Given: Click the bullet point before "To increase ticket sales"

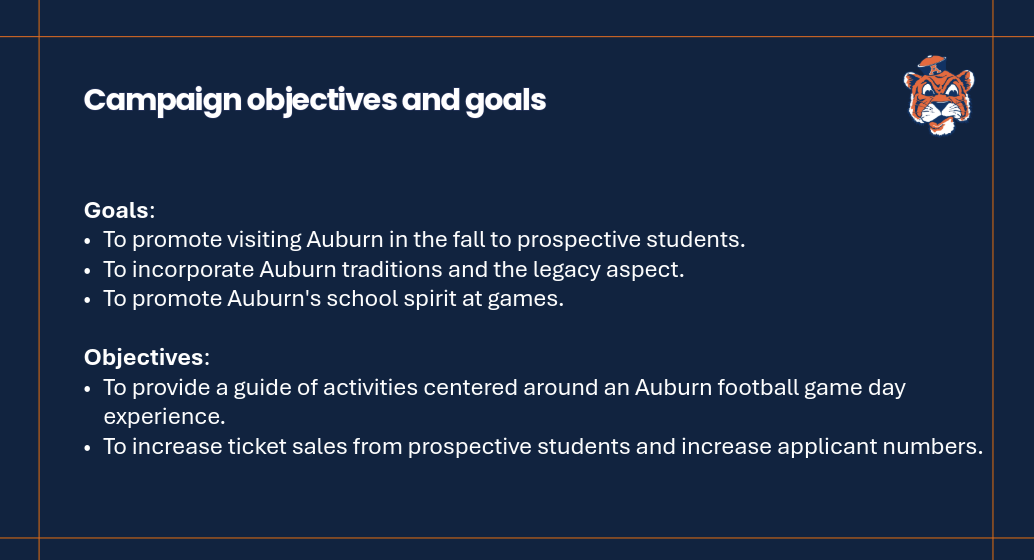Looking at the screenshot, I should point(89,447).
